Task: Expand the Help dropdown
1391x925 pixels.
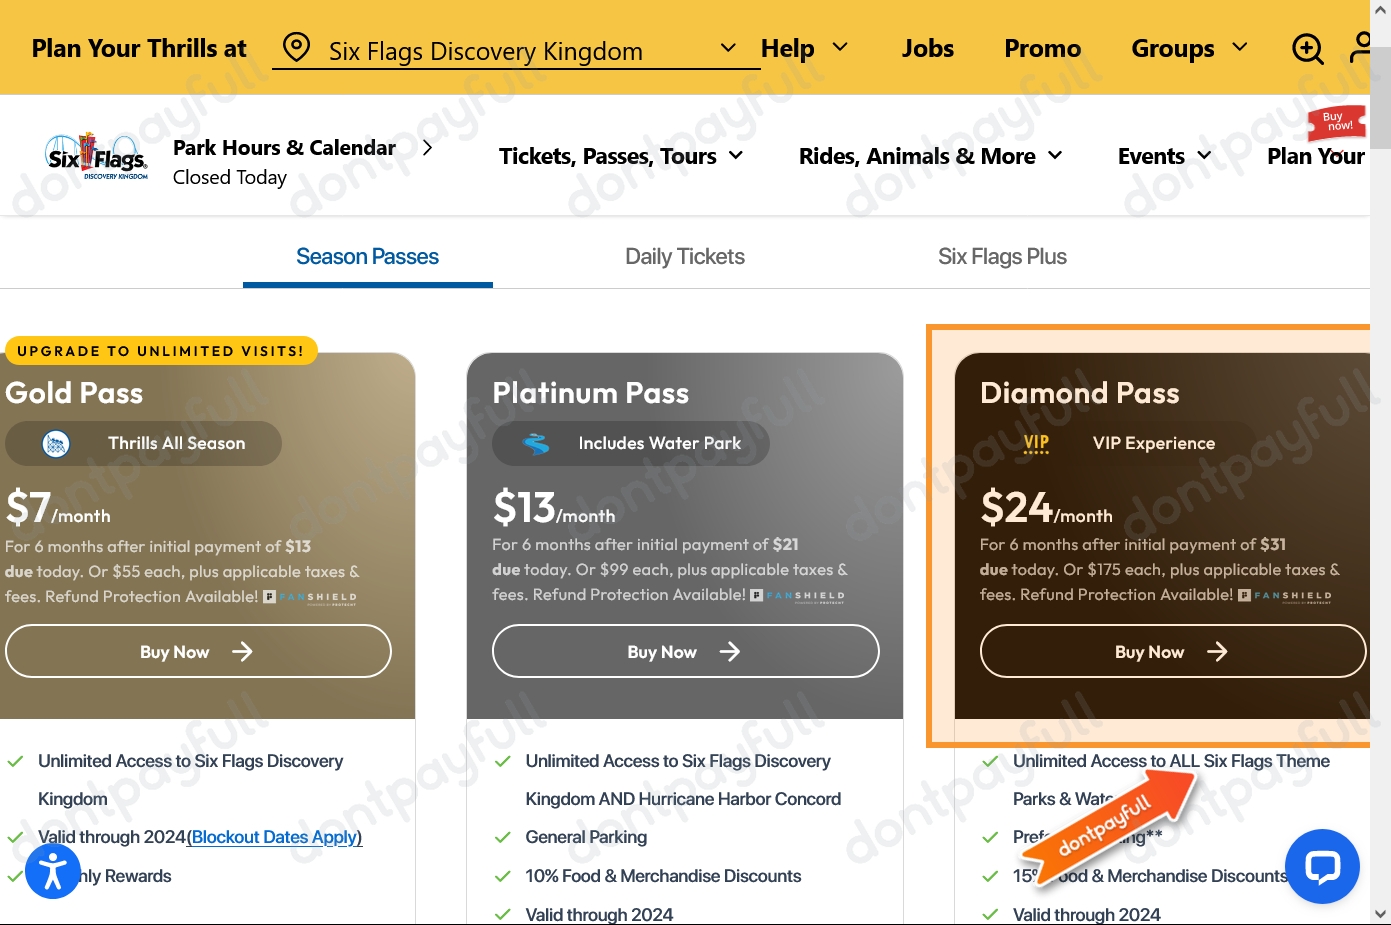Action: pyautogui.click(x=805, y=47)
